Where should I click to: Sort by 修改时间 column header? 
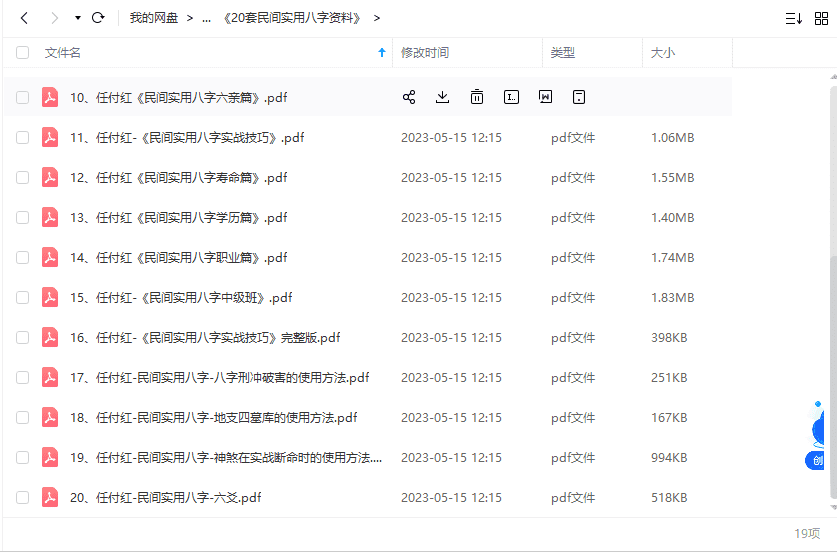[x=425, y=53]
